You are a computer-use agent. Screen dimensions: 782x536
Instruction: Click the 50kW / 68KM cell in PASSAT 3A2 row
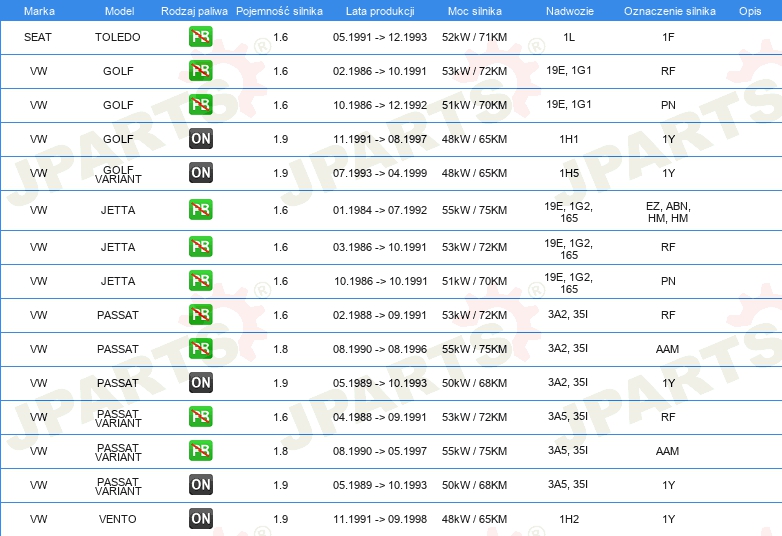click(x=474, y=383)
